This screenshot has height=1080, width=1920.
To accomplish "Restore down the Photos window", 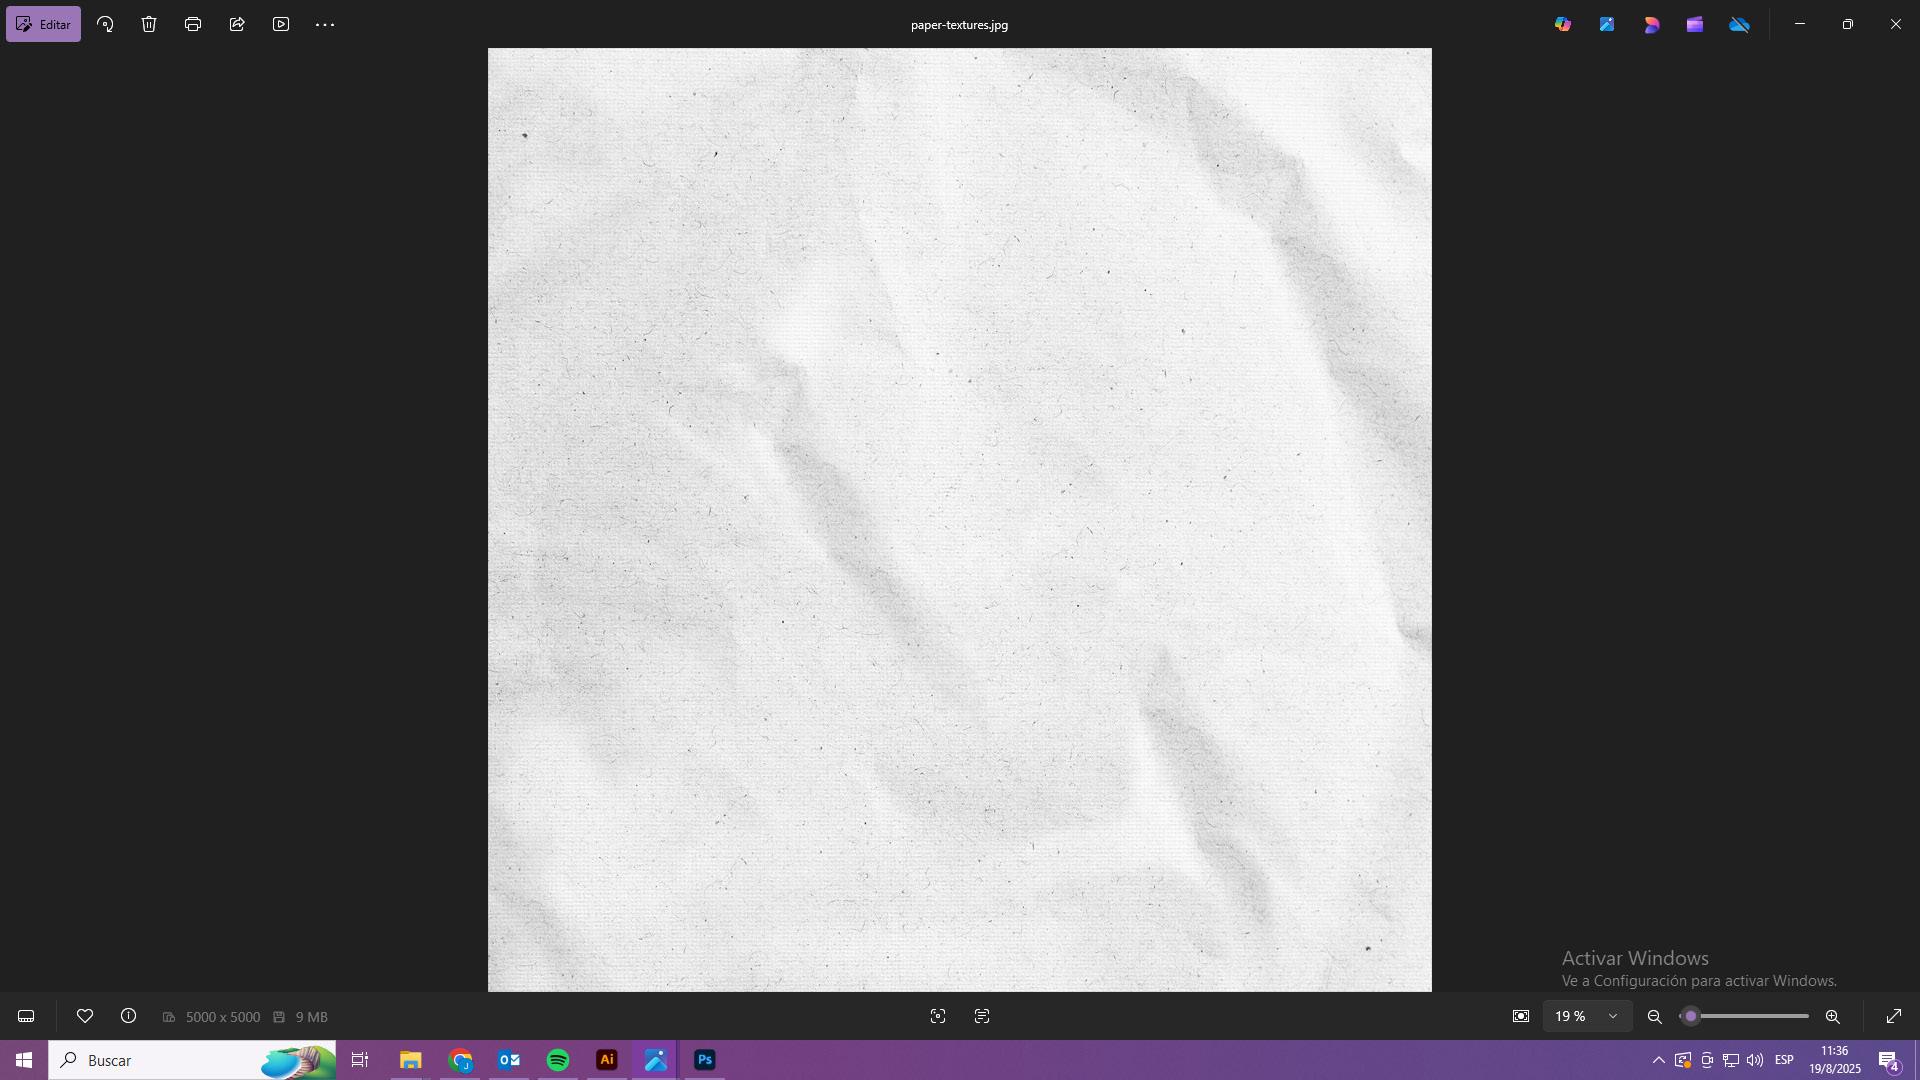I will point(1848,24).
